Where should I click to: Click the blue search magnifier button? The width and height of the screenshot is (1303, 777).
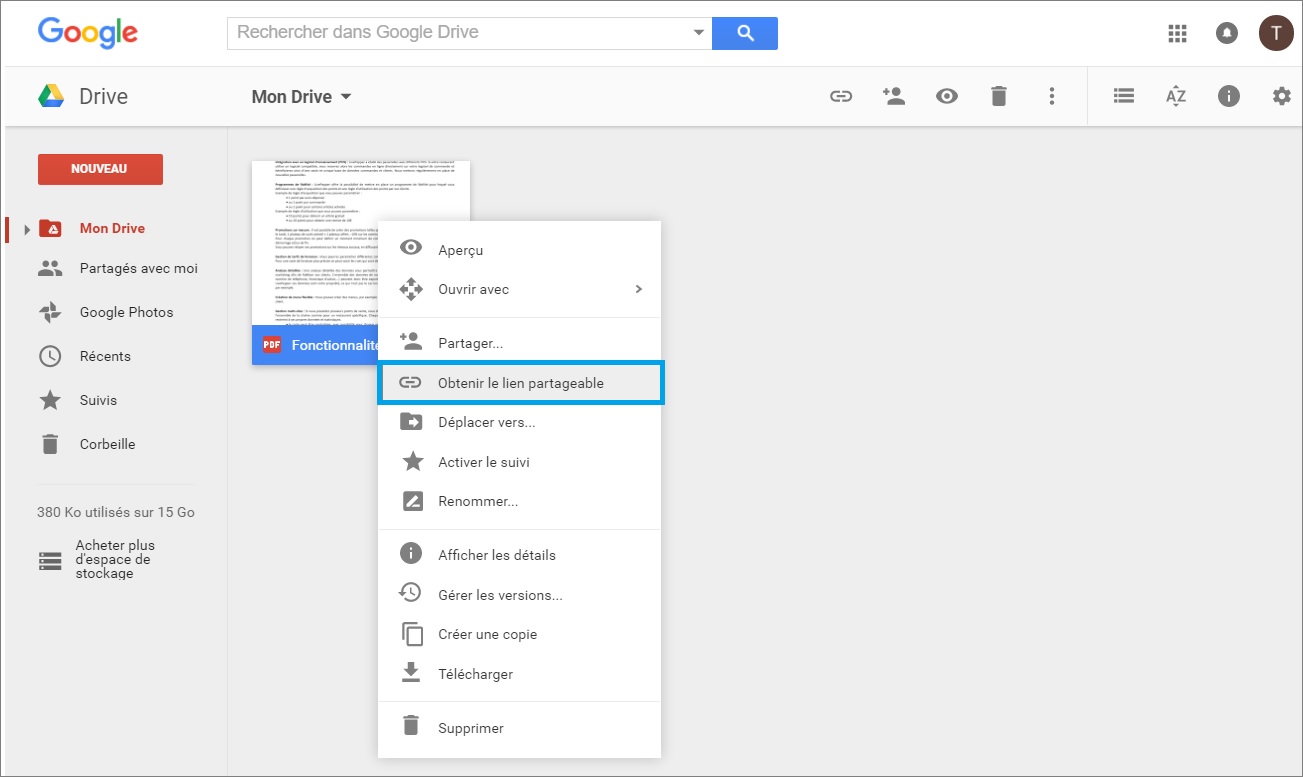745,33
